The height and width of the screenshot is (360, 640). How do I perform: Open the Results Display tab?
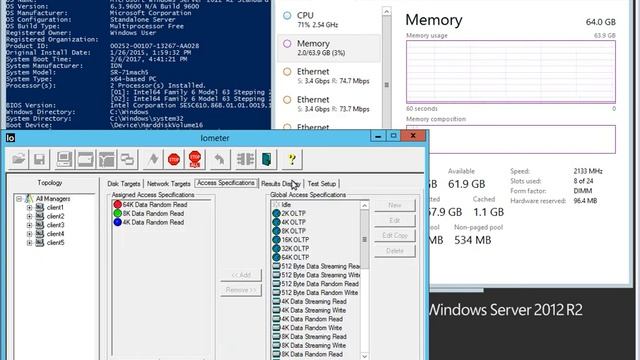pyautogui.click(x=281, y=184)
